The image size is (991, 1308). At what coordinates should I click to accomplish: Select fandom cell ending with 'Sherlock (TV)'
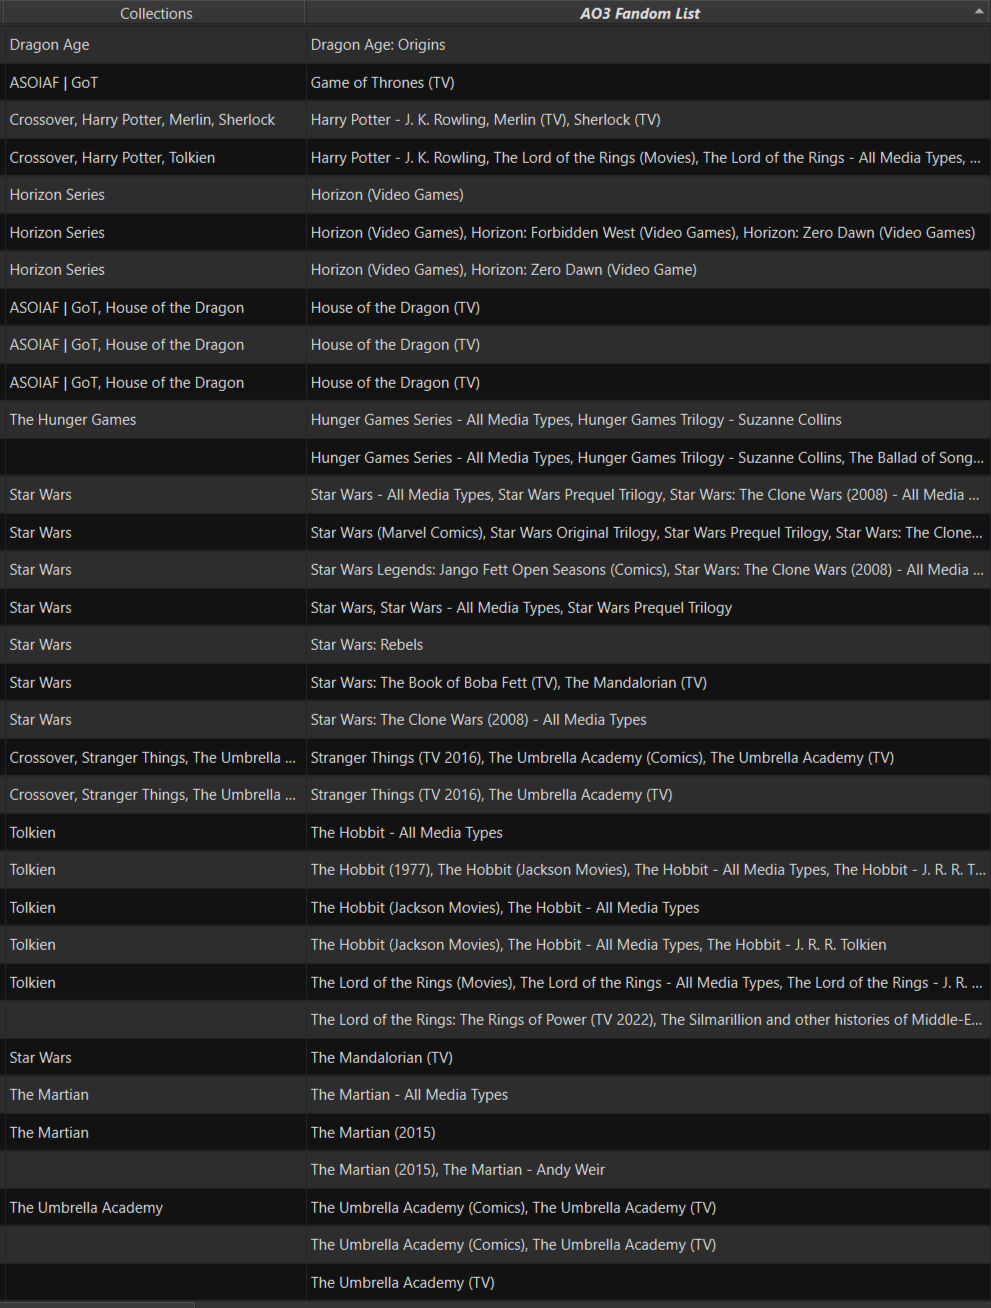[x=648, y=120]
